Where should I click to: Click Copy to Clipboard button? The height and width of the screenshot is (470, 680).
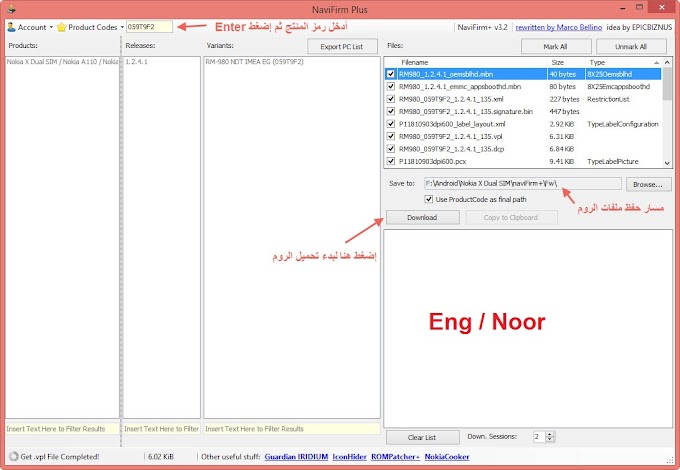pos(511,217)
